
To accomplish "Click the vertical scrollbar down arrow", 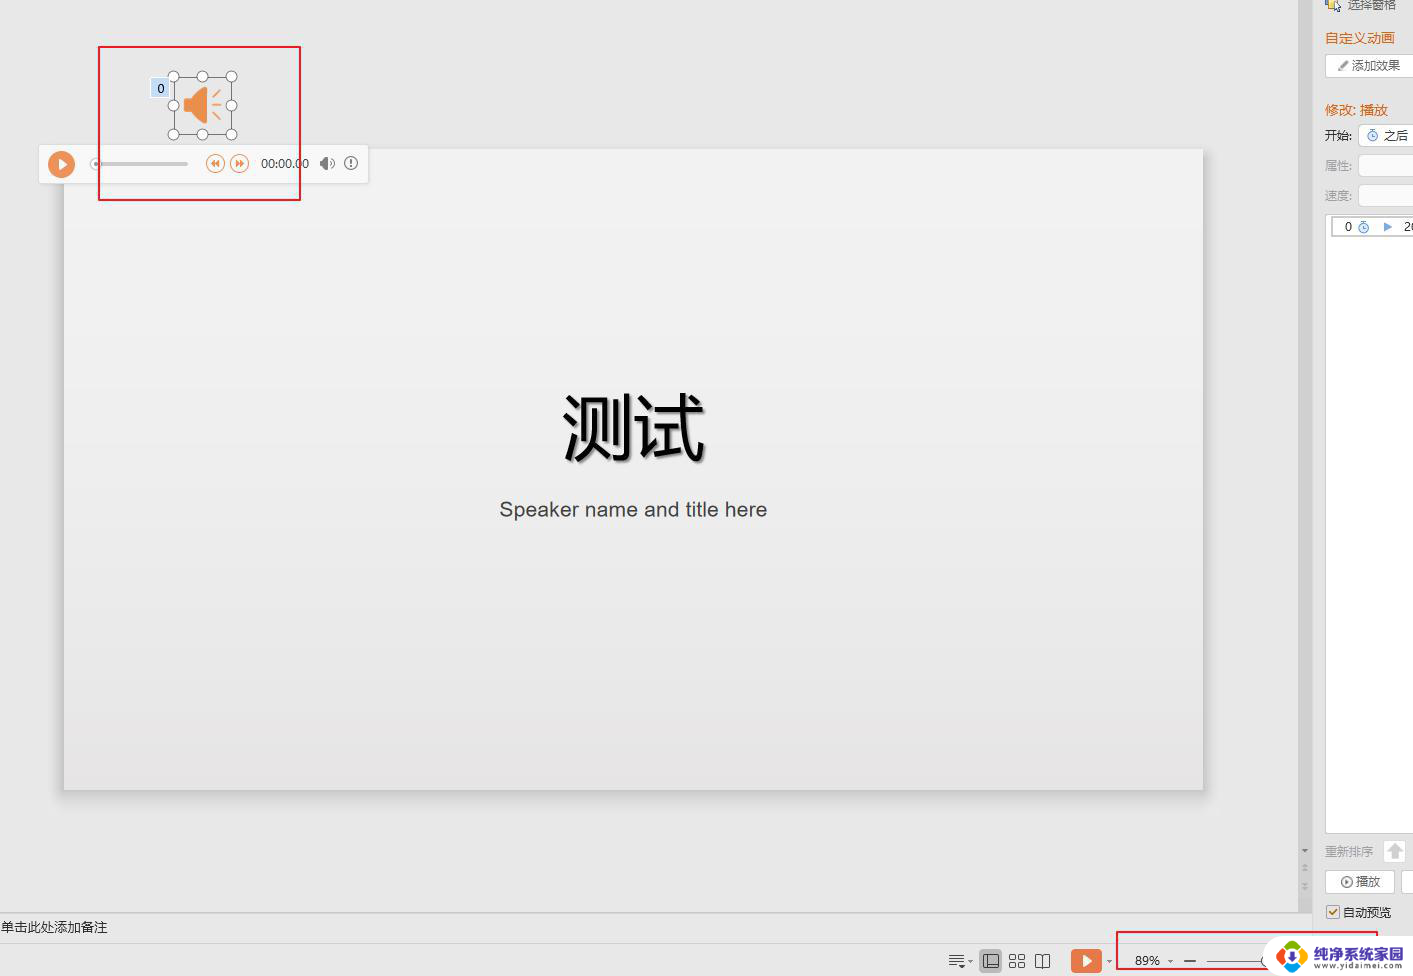I will tap(1305, 851).
